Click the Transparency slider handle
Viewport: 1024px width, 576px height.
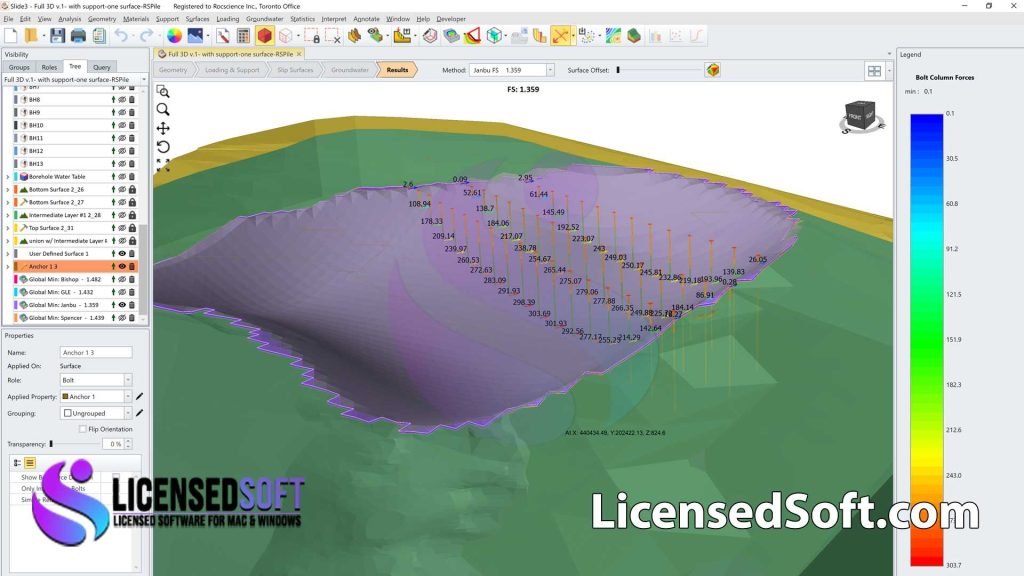(x=51, y=443)
